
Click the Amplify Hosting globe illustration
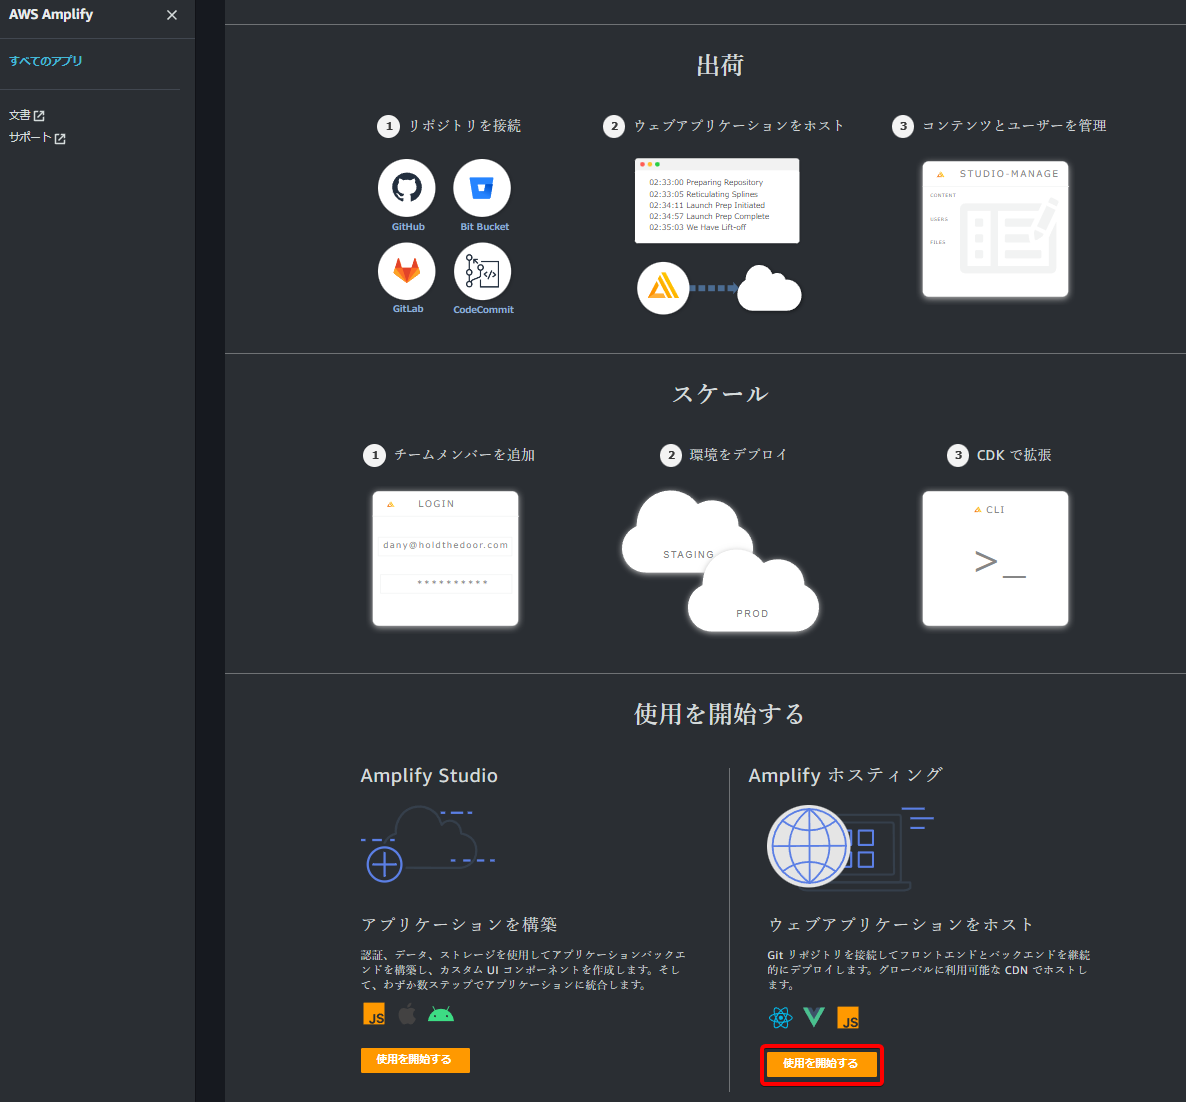[850, 846]
